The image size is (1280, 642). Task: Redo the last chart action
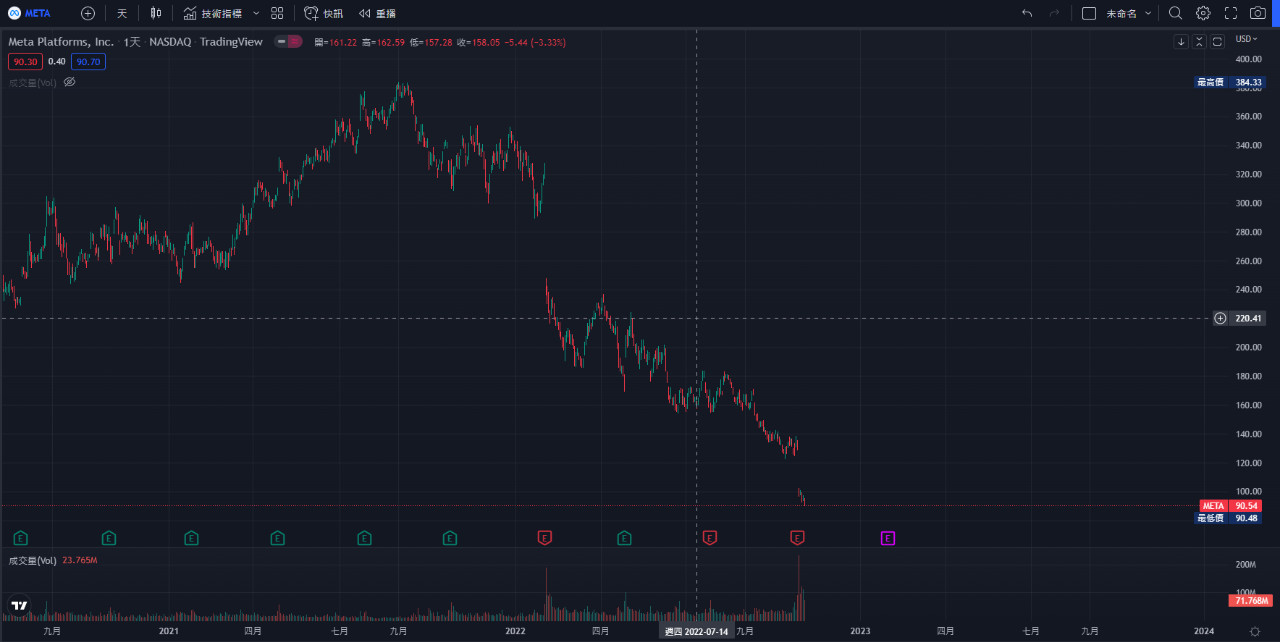click(x=1054, y=13)
